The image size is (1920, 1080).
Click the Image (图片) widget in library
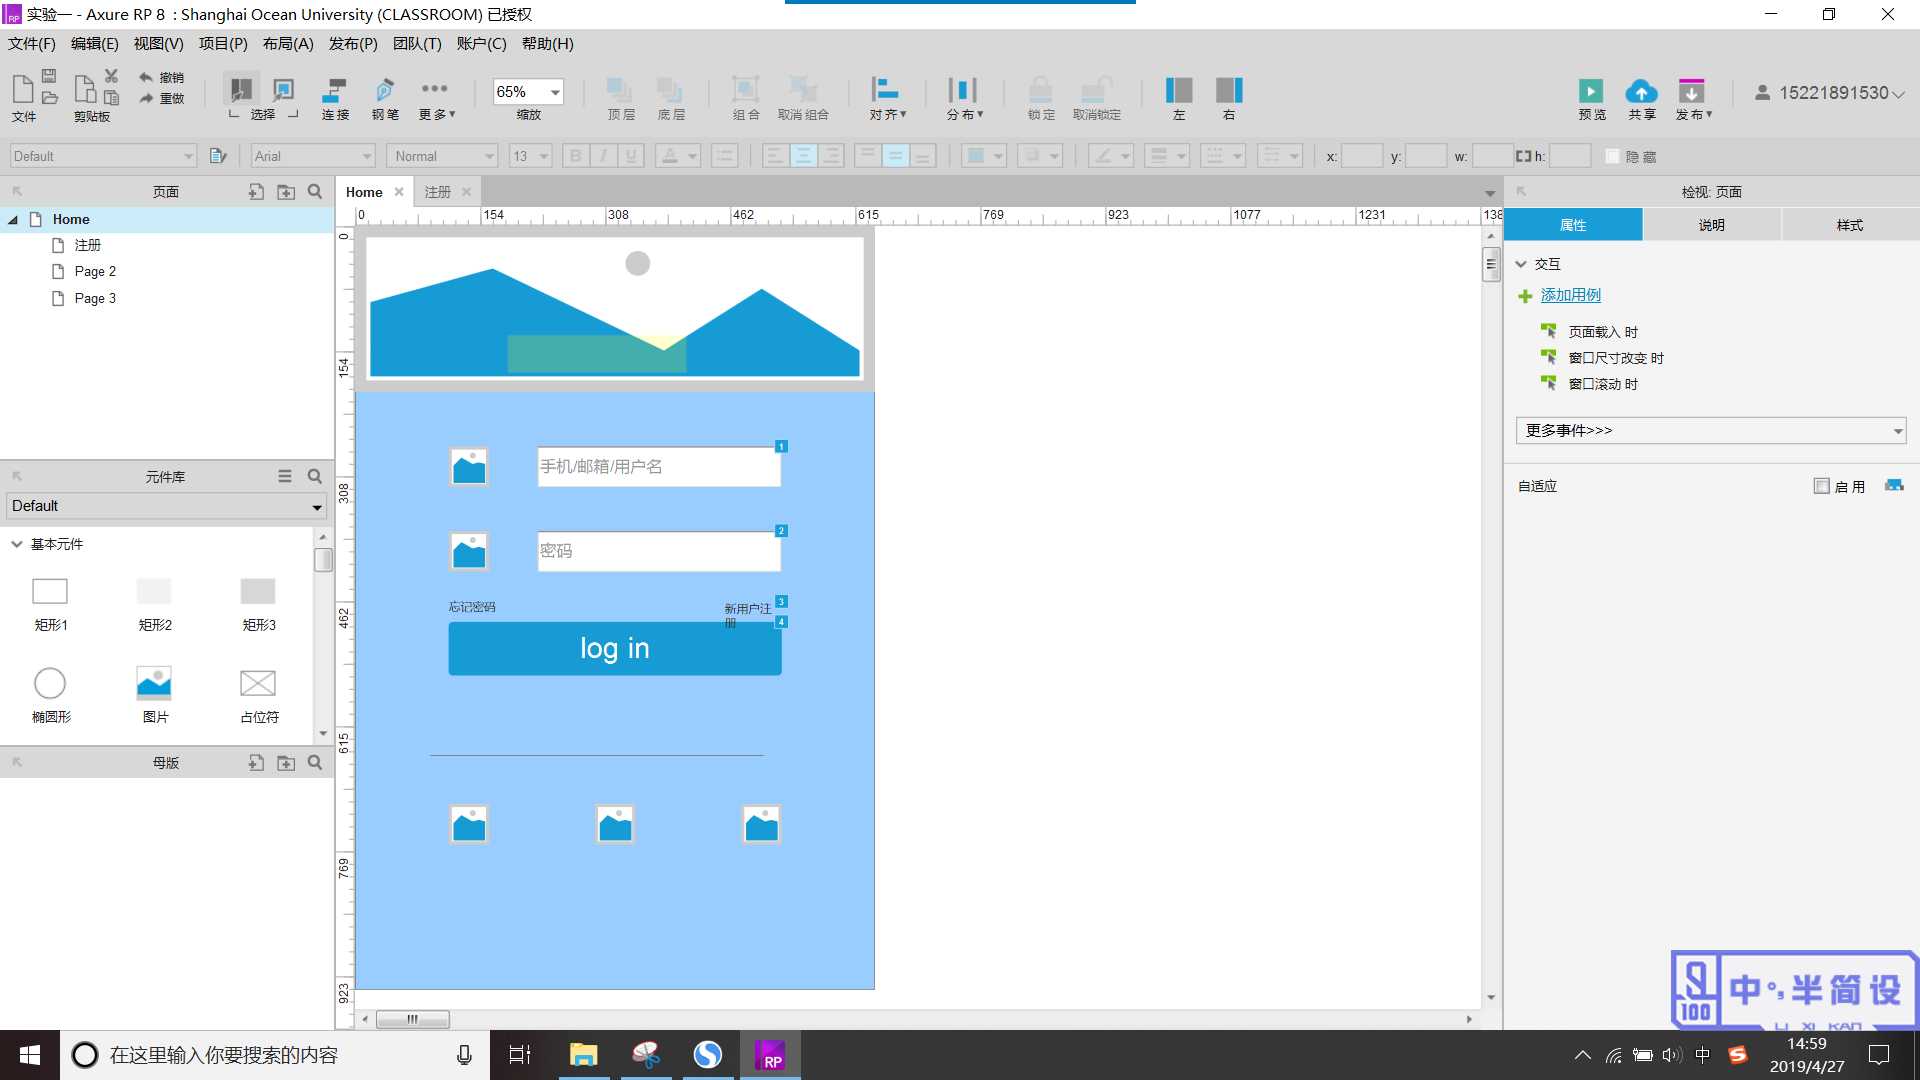coord(154,684)
